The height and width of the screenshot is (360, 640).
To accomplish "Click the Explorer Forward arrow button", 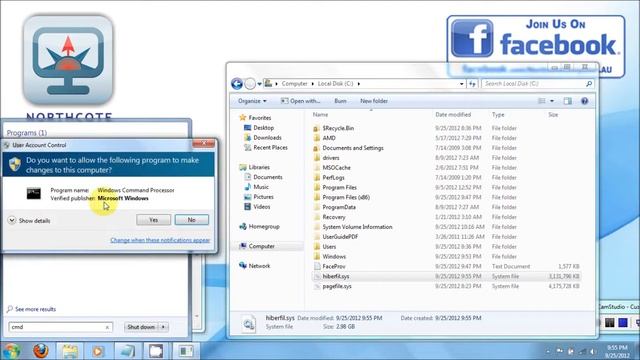I will pos(250,84).
